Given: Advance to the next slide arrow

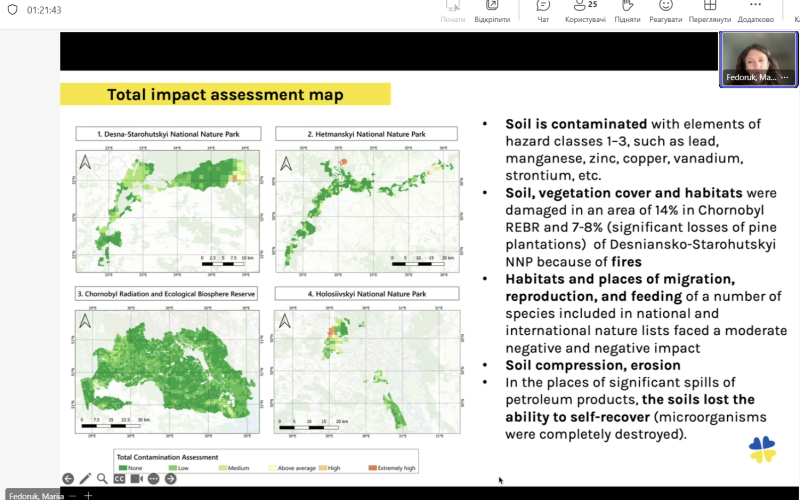Looking at the screenshot, I should coord(170,479).
